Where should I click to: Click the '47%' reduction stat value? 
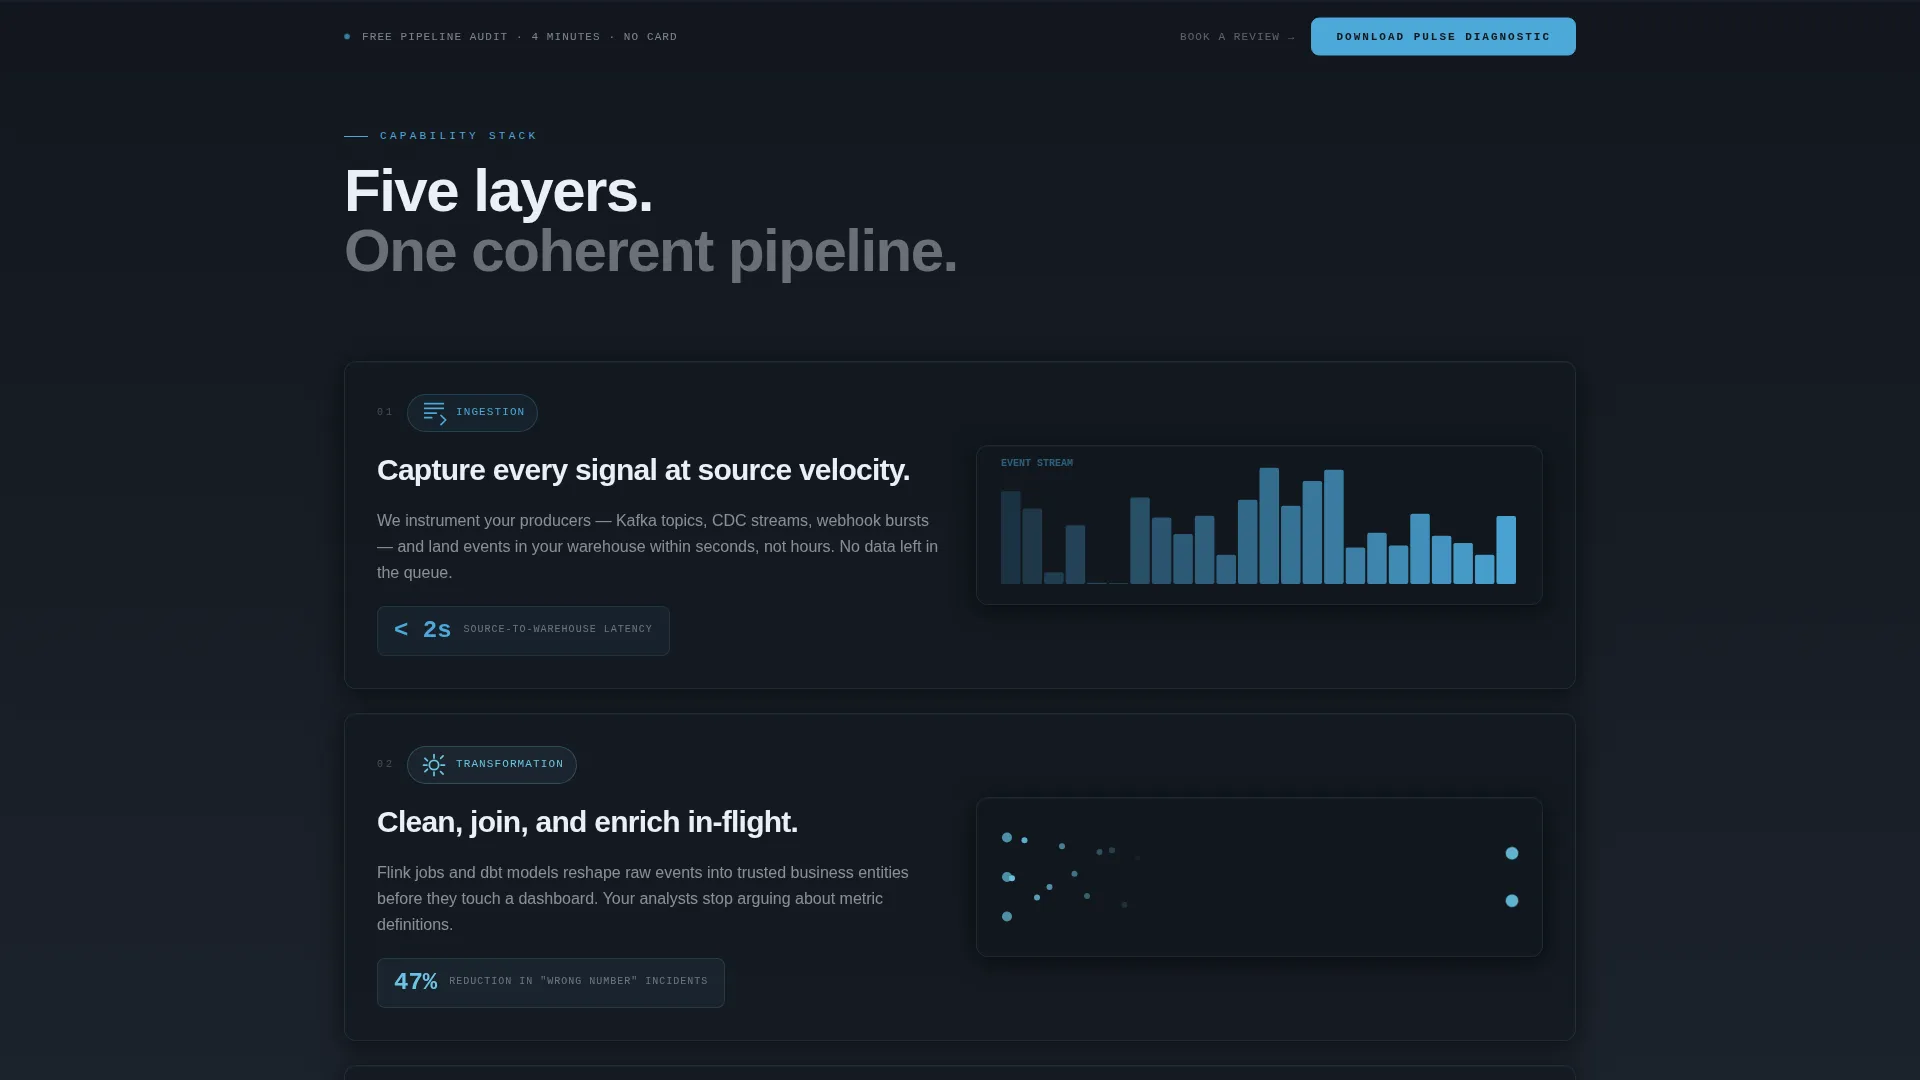click(x=416, y=982)
